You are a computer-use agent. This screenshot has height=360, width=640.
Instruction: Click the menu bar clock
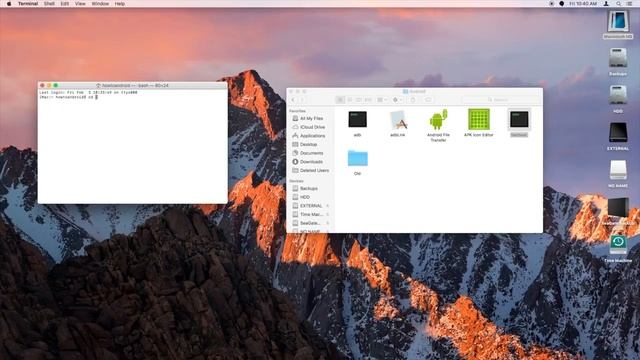pos(583,4)
